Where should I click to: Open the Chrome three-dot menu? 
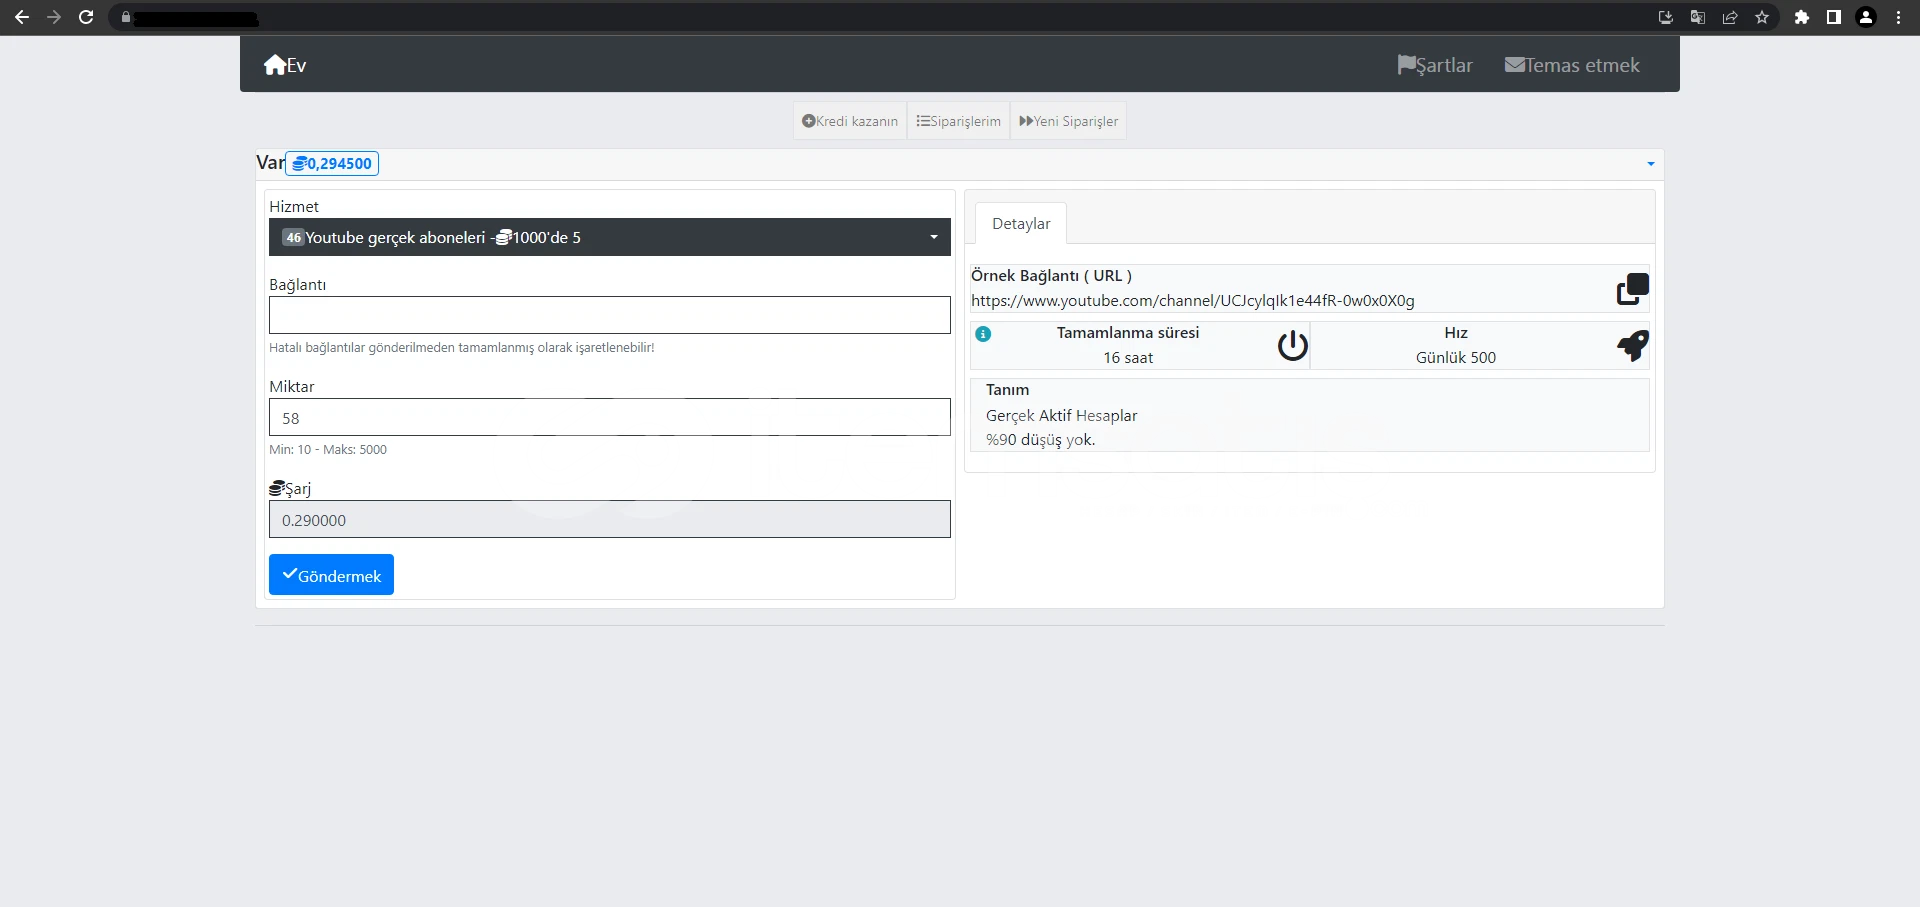(1898, 17)
